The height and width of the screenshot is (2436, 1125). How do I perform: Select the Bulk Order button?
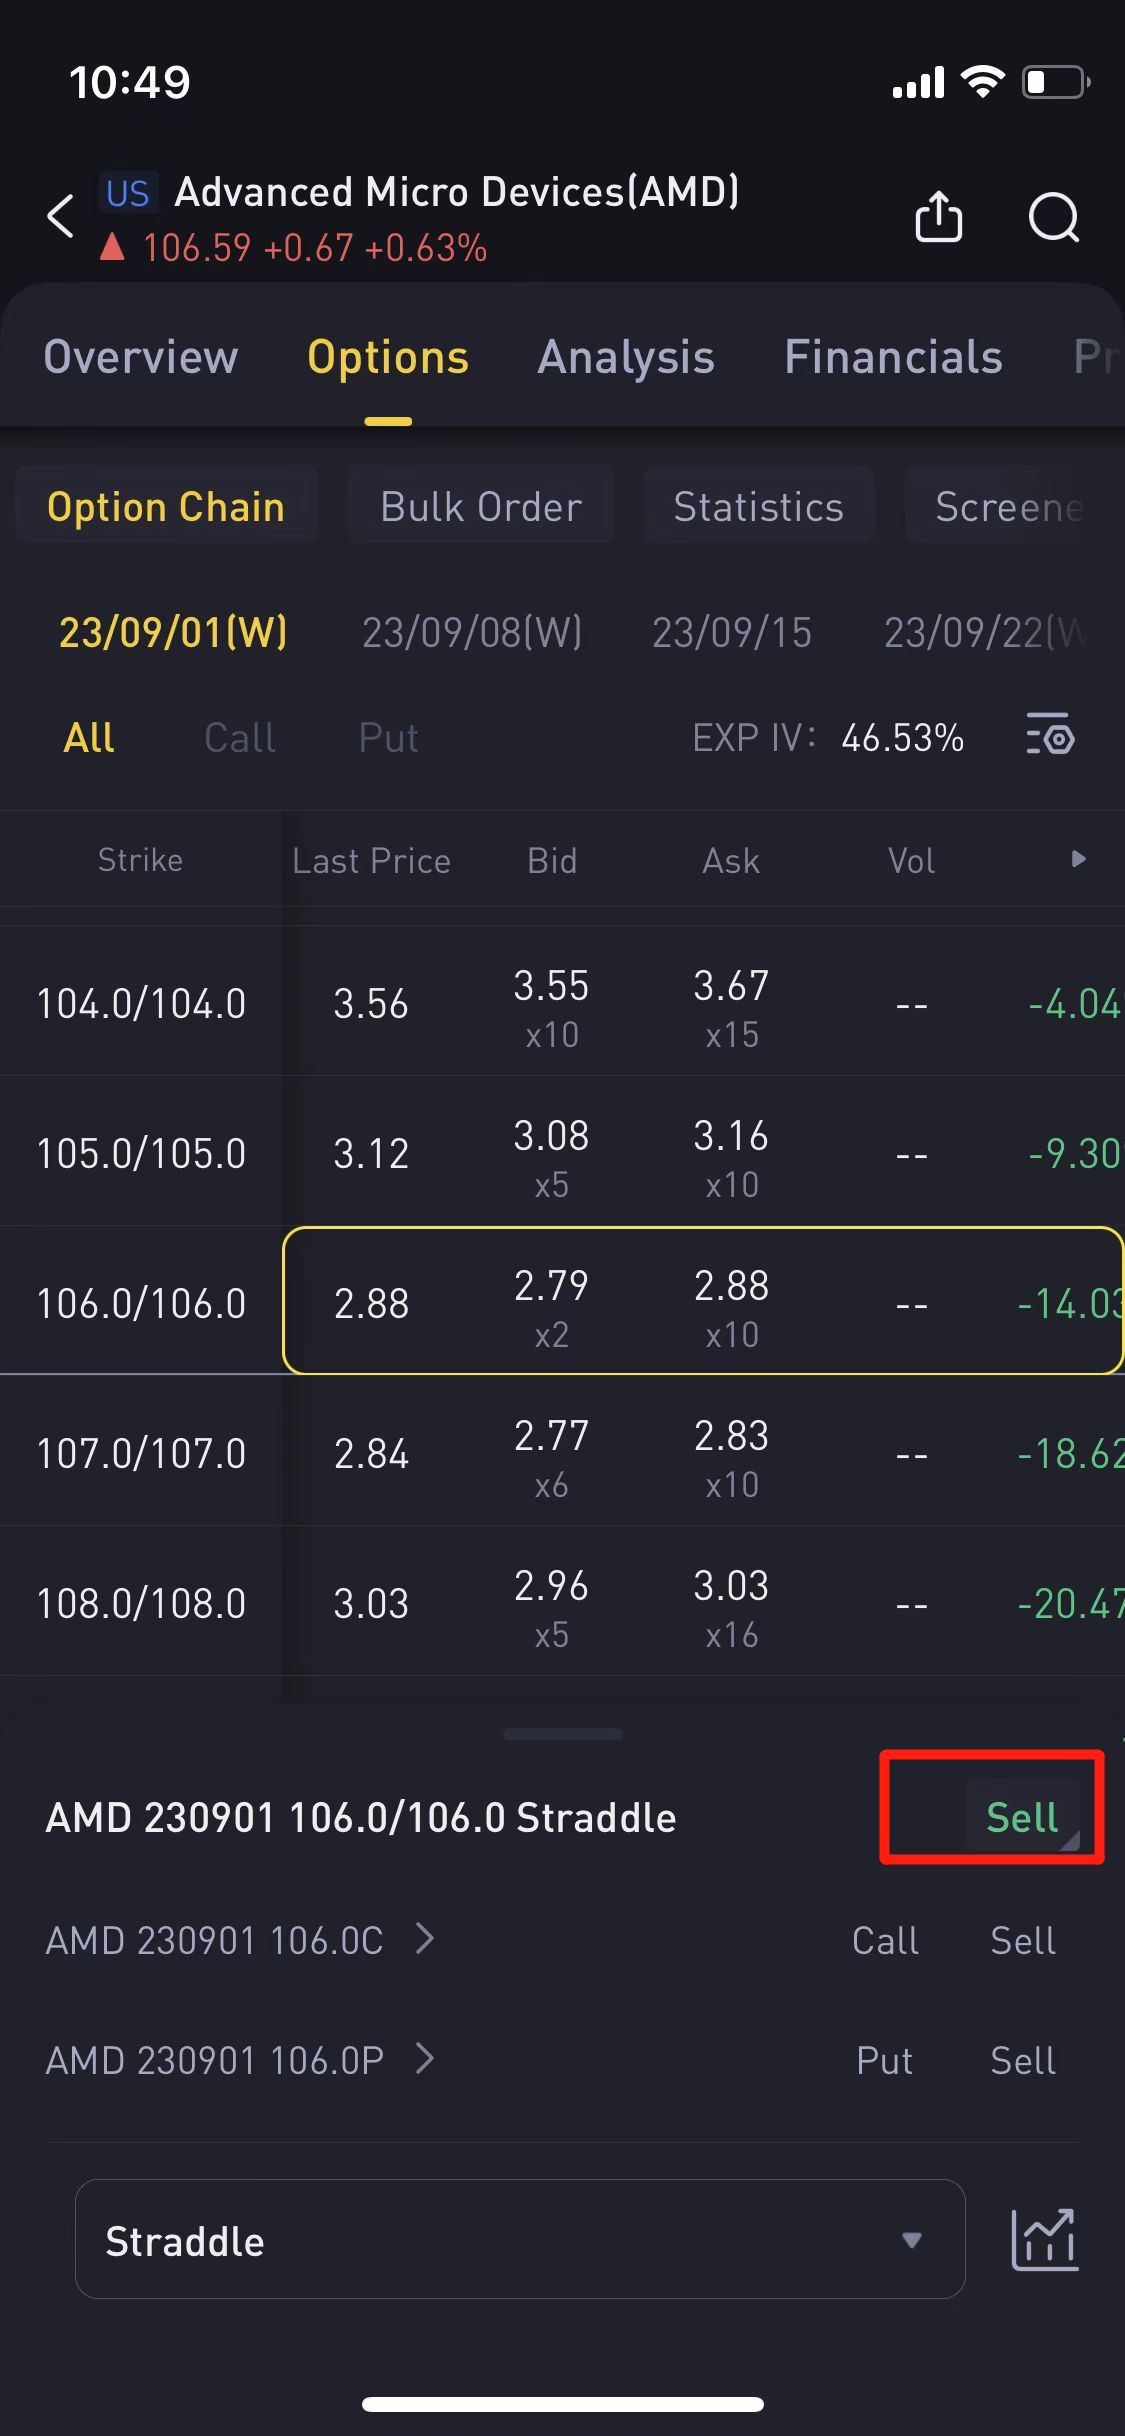click(x=481, y=507)
